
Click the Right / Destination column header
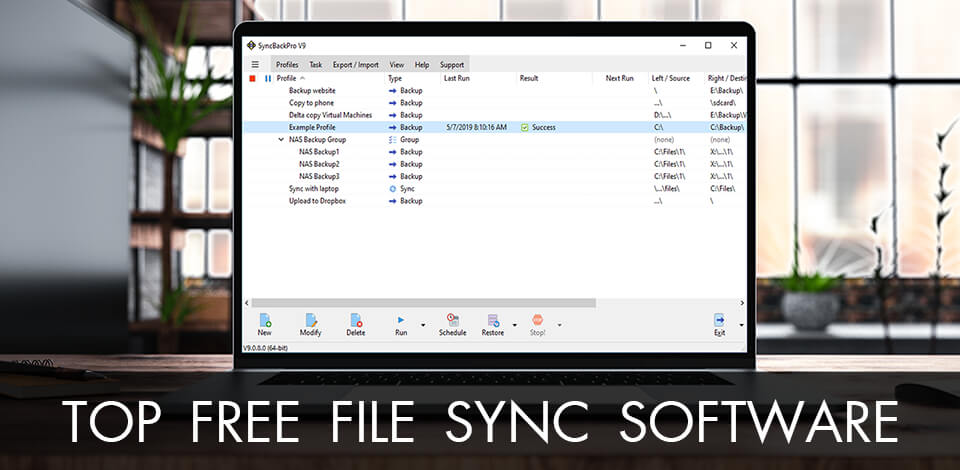(725, 78)
